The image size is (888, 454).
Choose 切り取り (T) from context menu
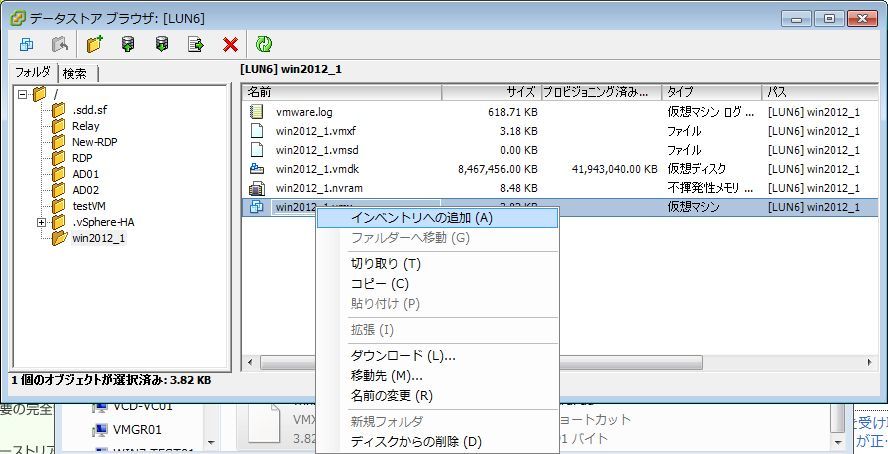[x=437, y=264]
